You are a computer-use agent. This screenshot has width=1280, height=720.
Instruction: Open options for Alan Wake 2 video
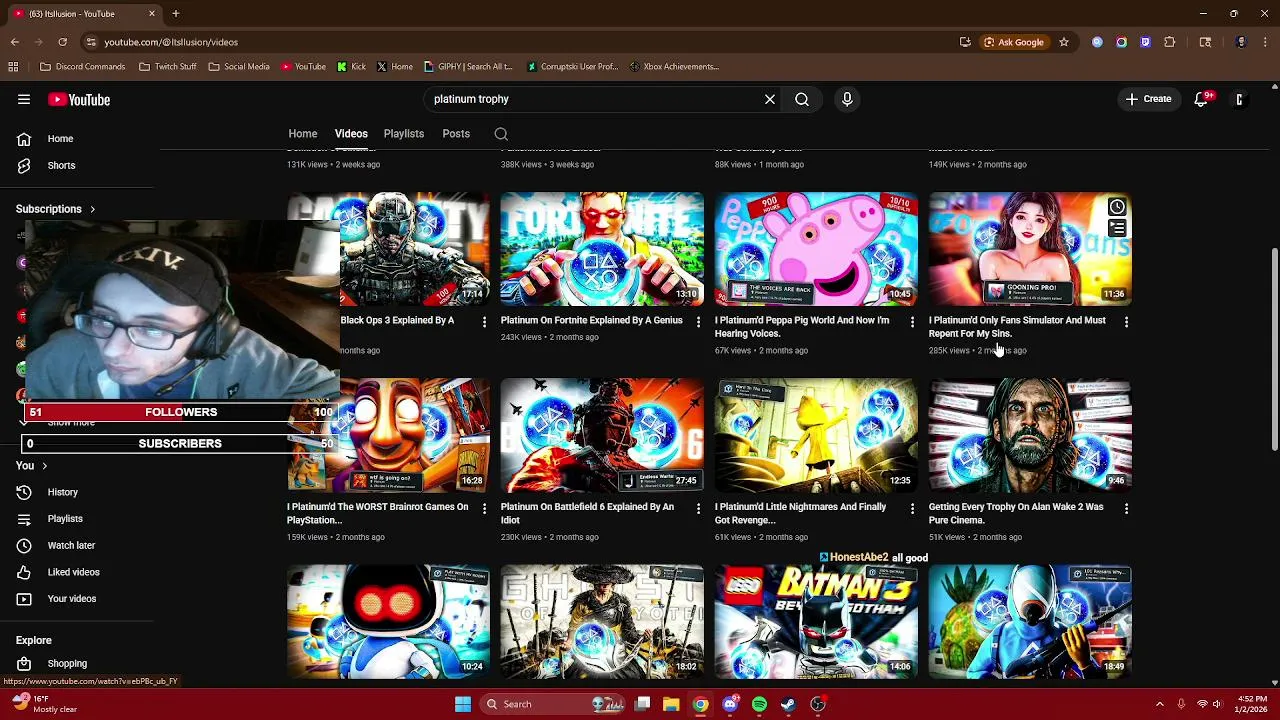[x=1126, y=508]
